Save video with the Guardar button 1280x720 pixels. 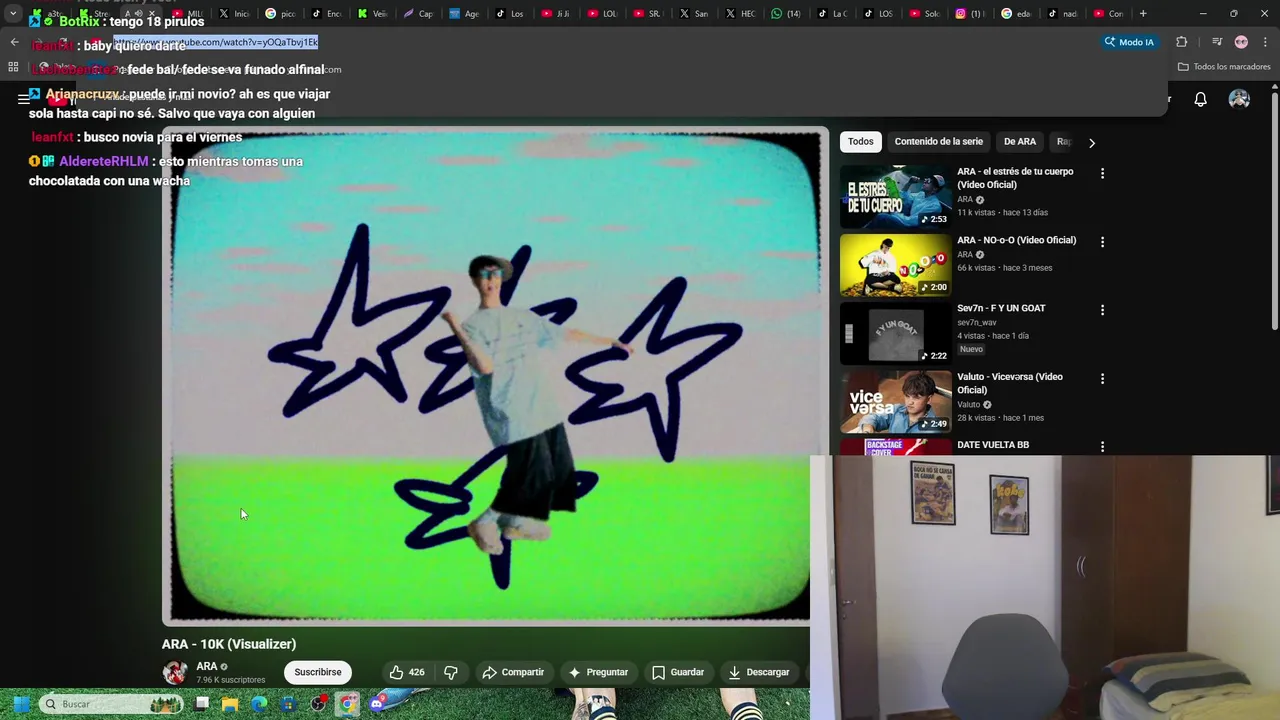[x=678, y=672]
